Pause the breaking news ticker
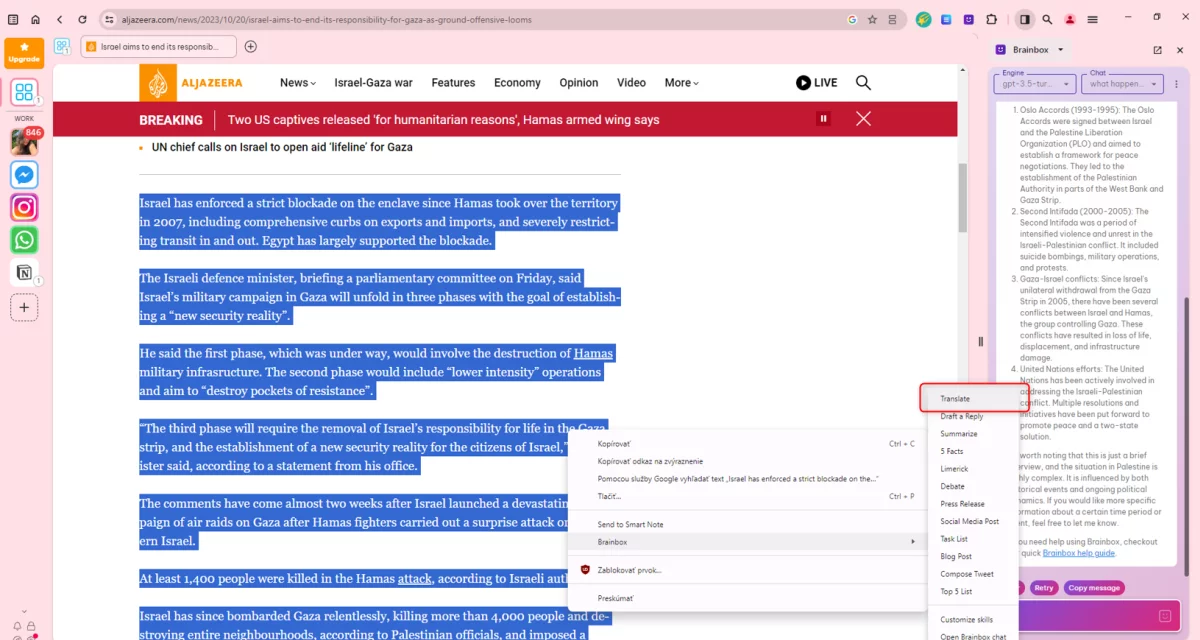 click(x=822, y=118)
